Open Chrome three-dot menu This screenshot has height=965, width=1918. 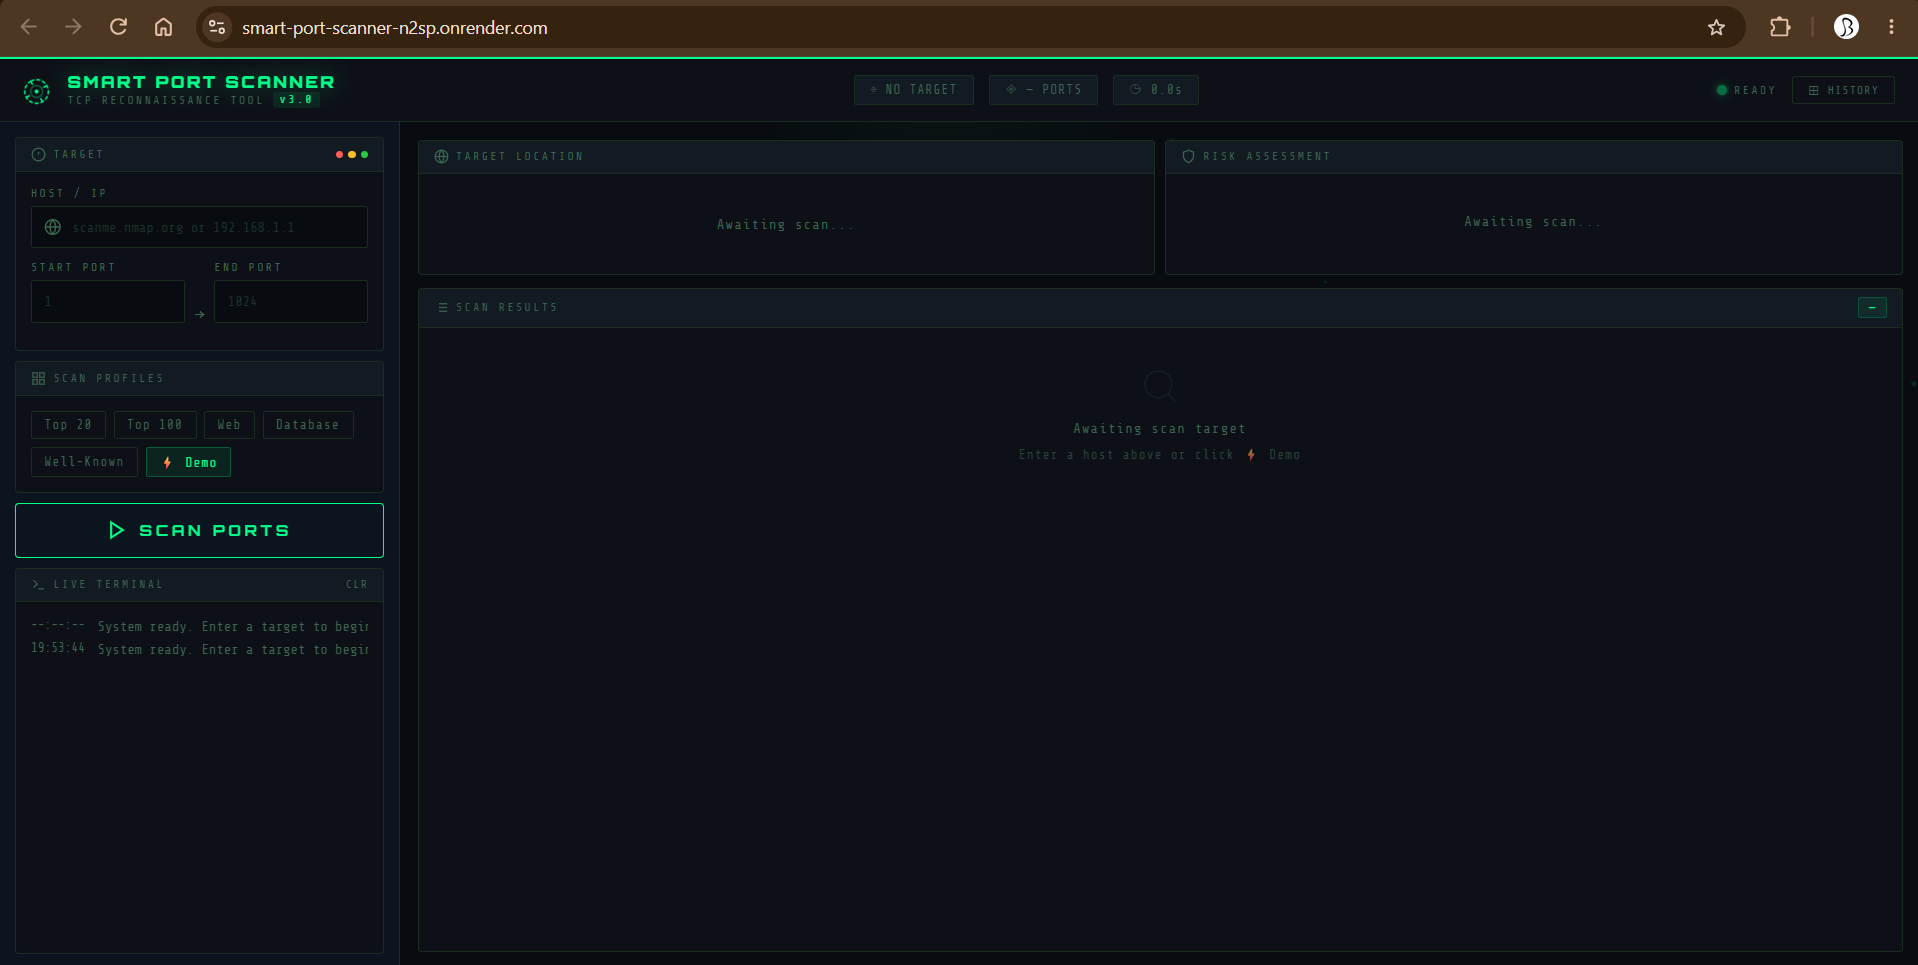[1891, 27]
